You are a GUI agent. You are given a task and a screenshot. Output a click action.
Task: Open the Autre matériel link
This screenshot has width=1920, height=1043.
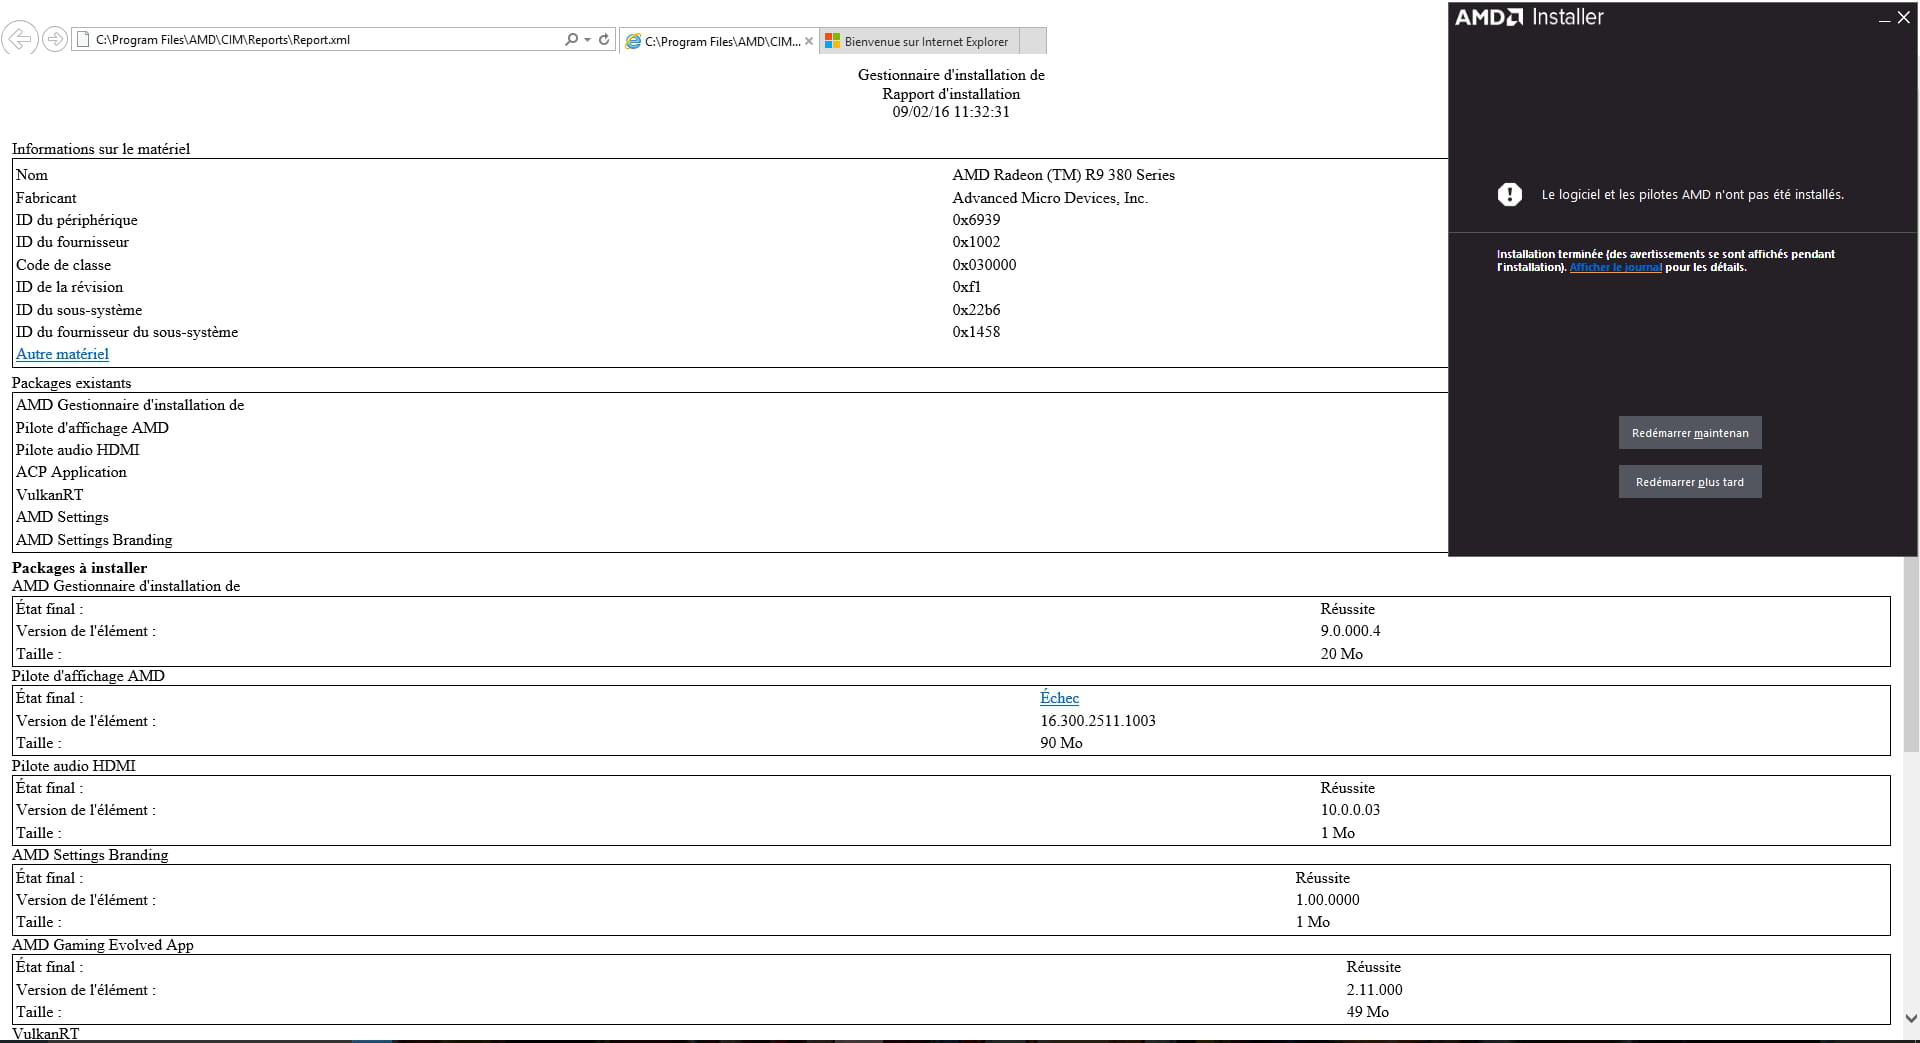(x=62, y=354)
